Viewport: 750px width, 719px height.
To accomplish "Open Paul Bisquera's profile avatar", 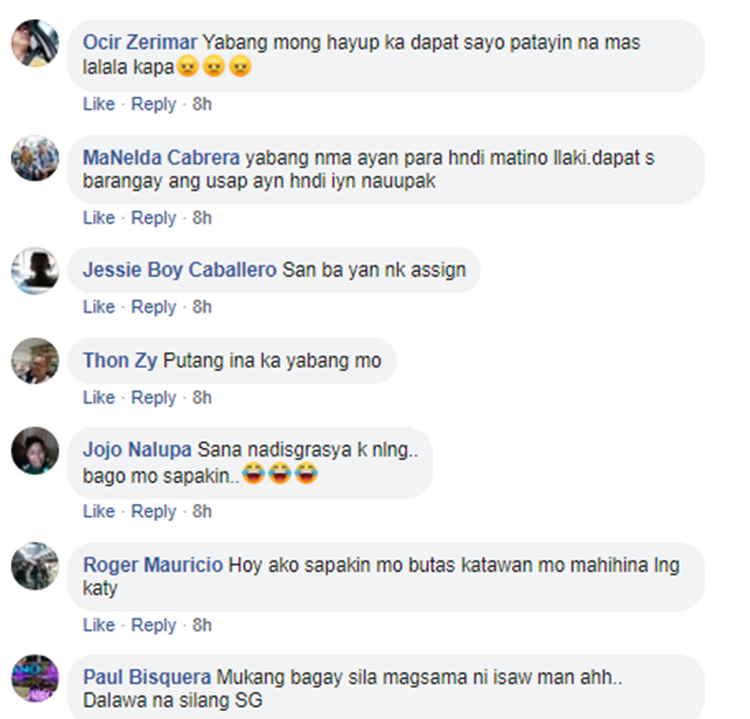I will click(35, 678).
